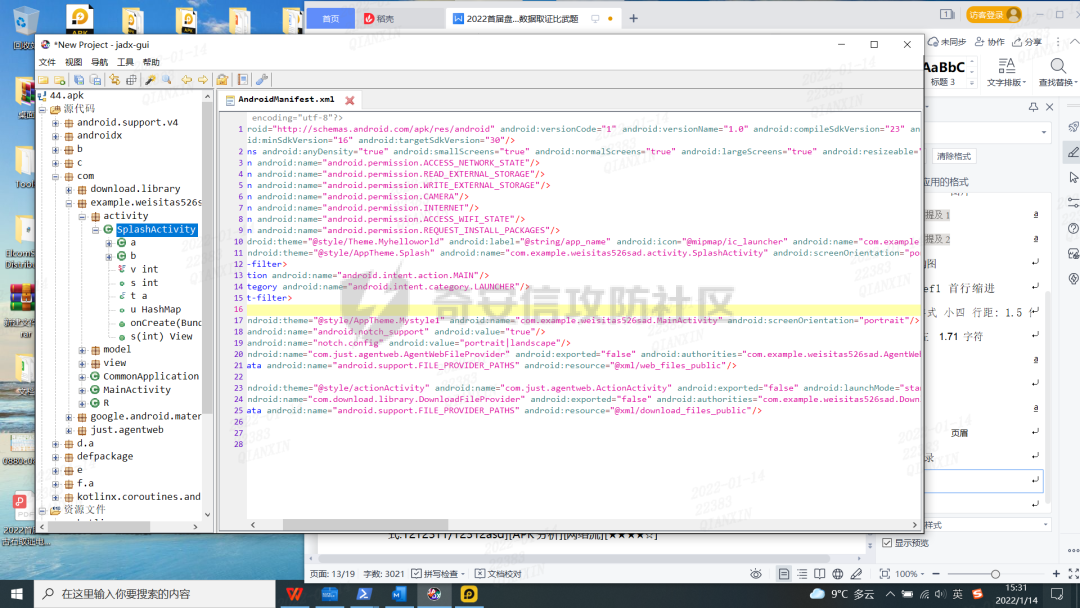
Task: Click the forward navigation arrow in jadx
Action: point(203,80)
